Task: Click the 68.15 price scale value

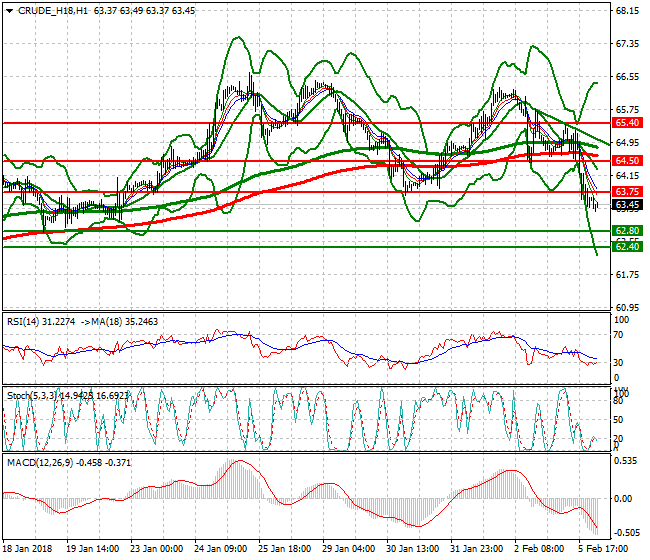Action: (627, 11)
